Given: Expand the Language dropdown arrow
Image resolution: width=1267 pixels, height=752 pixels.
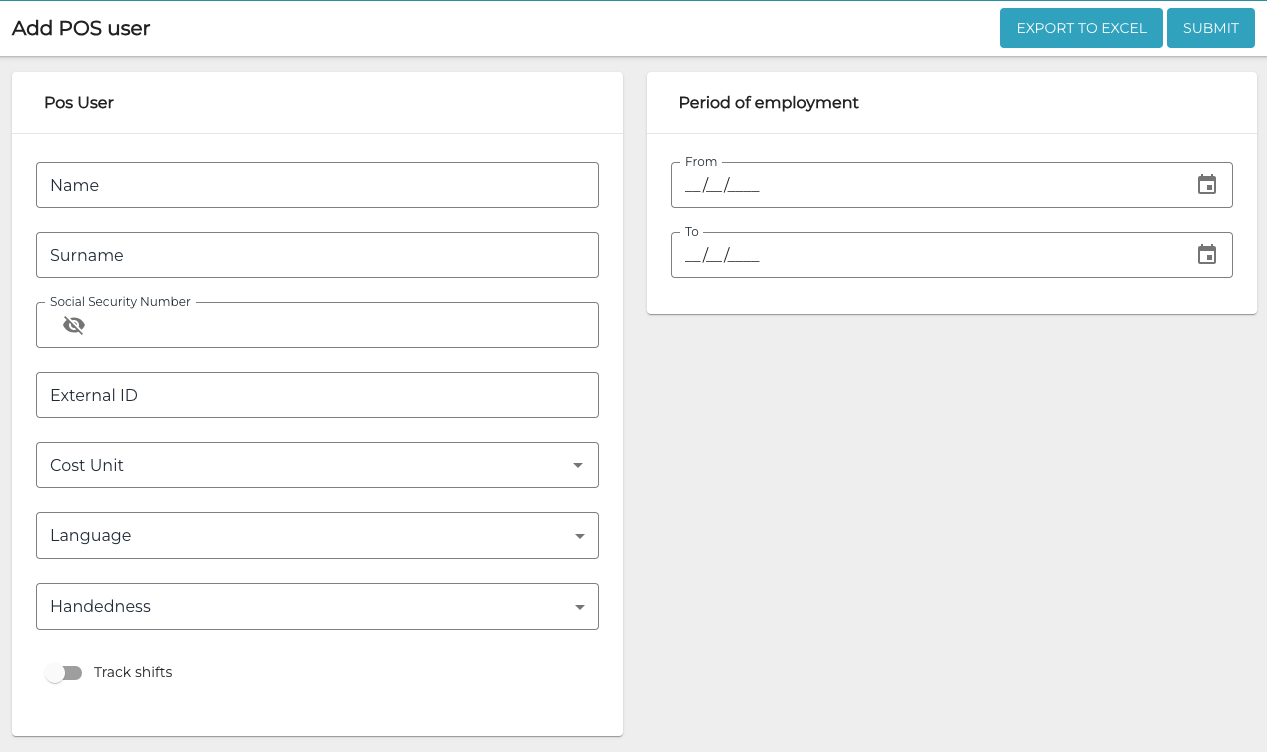Looking at the screenshot, I should pyautogui.click(x=579, y=536).
